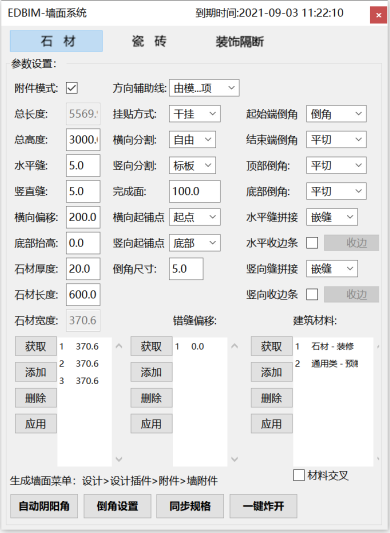Select row 1 370.6 in width list
Image resolution: width=390 pixels, height=533 pixels.
tap(85, 346)
